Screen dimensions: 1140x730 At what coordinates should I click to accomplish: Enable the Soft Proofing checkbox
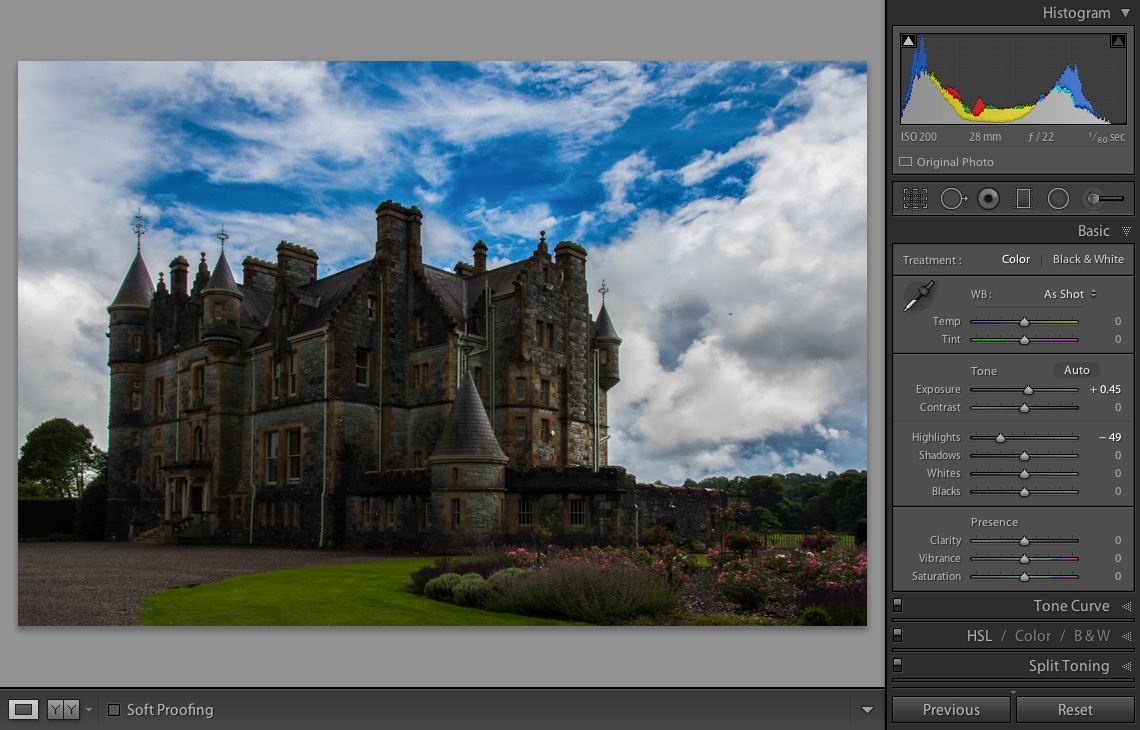pyautogui.click(x=115, y=710)
